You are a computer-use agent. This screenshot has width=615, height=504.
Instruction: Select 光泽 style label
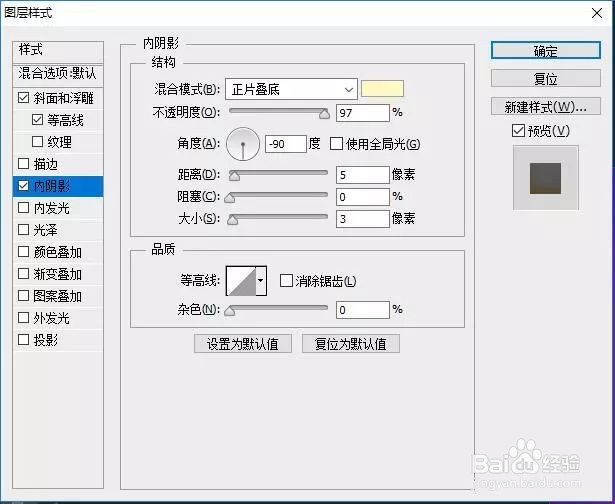coord(45,230)
